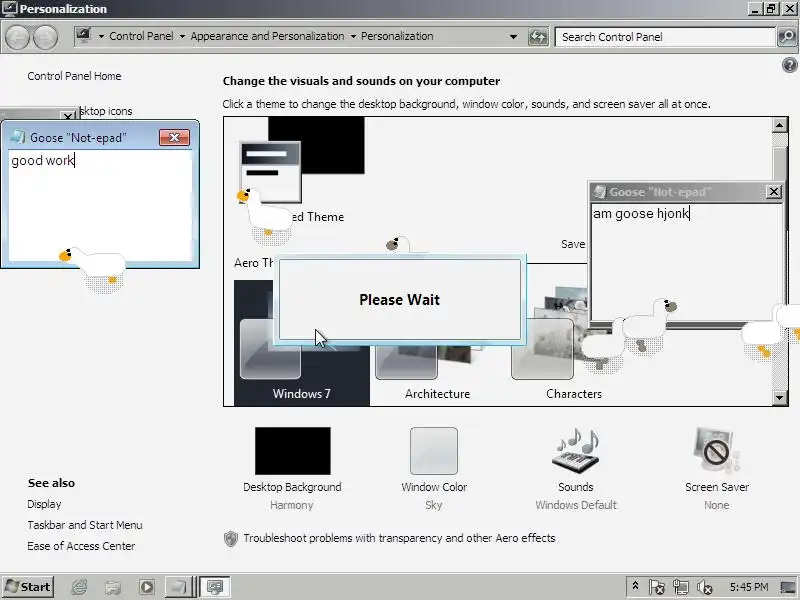Click the Action Center flag tray icon
This screenshot has height=600, width=800.
coord(657,587)
